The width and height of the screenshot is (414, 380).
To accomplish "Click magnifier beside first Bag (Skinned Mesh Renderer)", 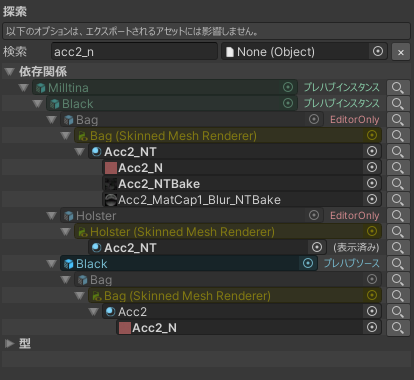I will pyautogui.click(x=398, y=136).
